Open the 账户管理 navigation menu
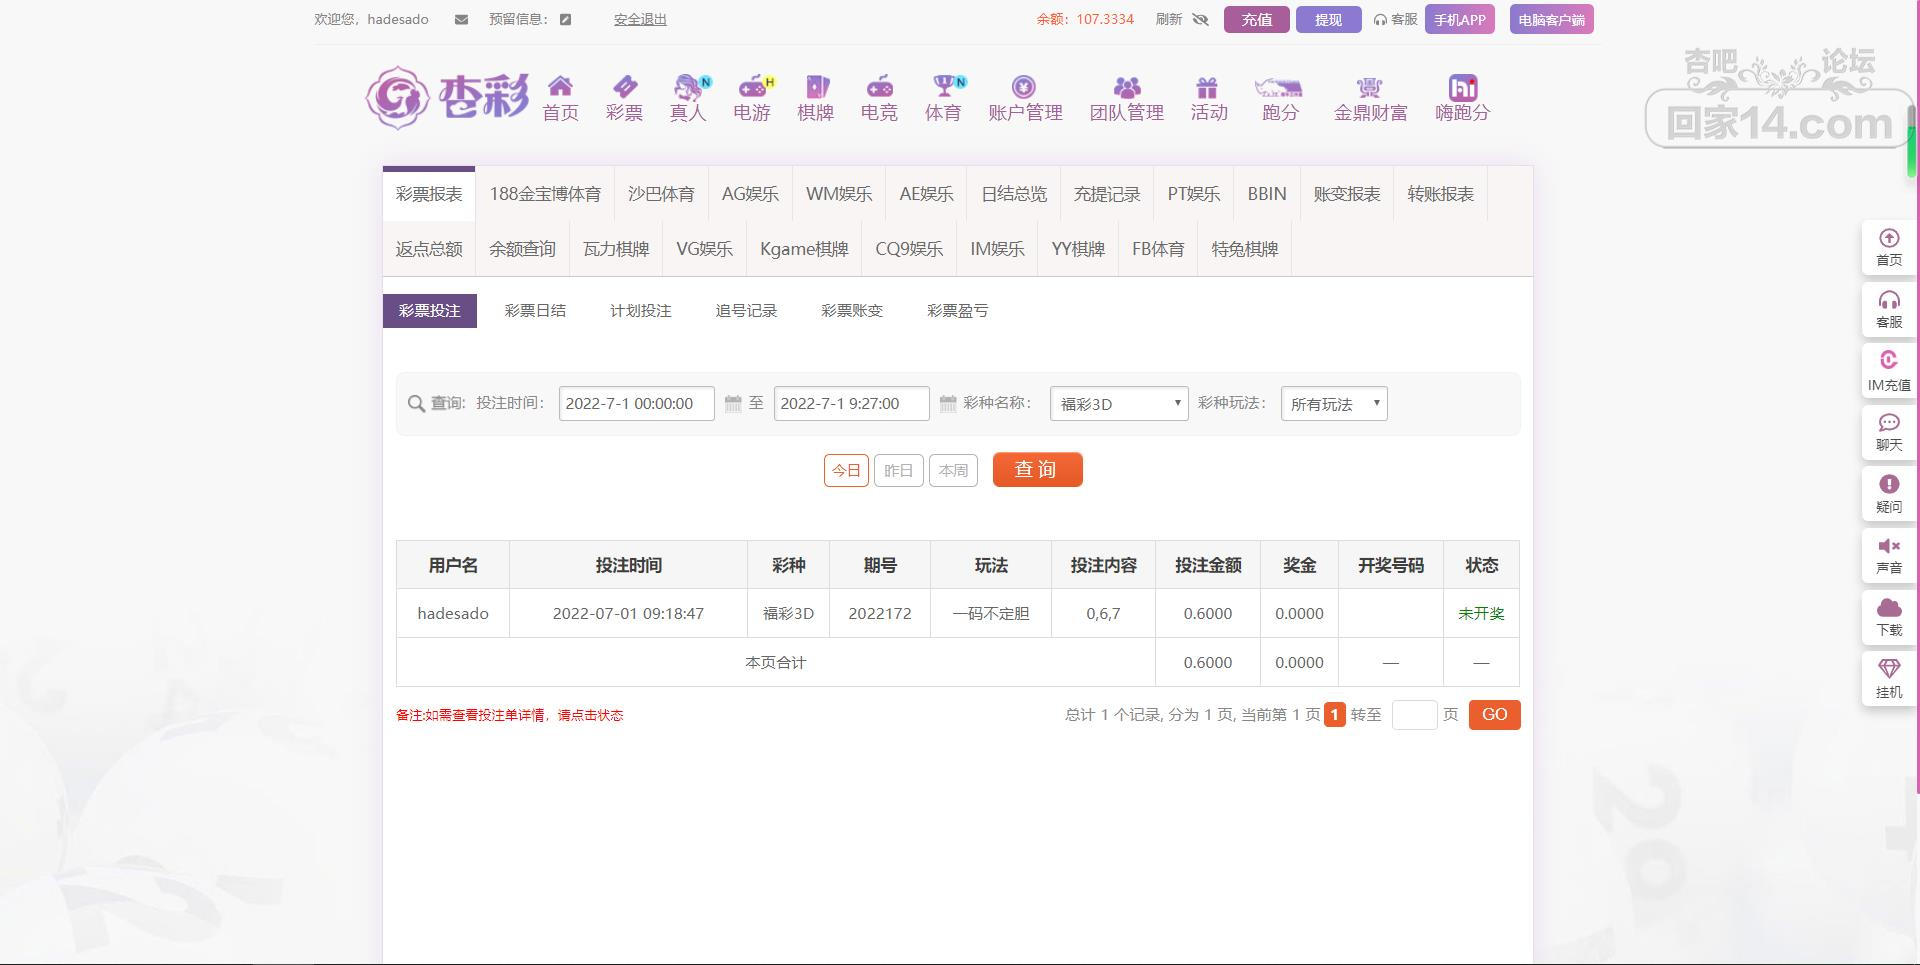The image size is (1920, 965). (1025, 99)
